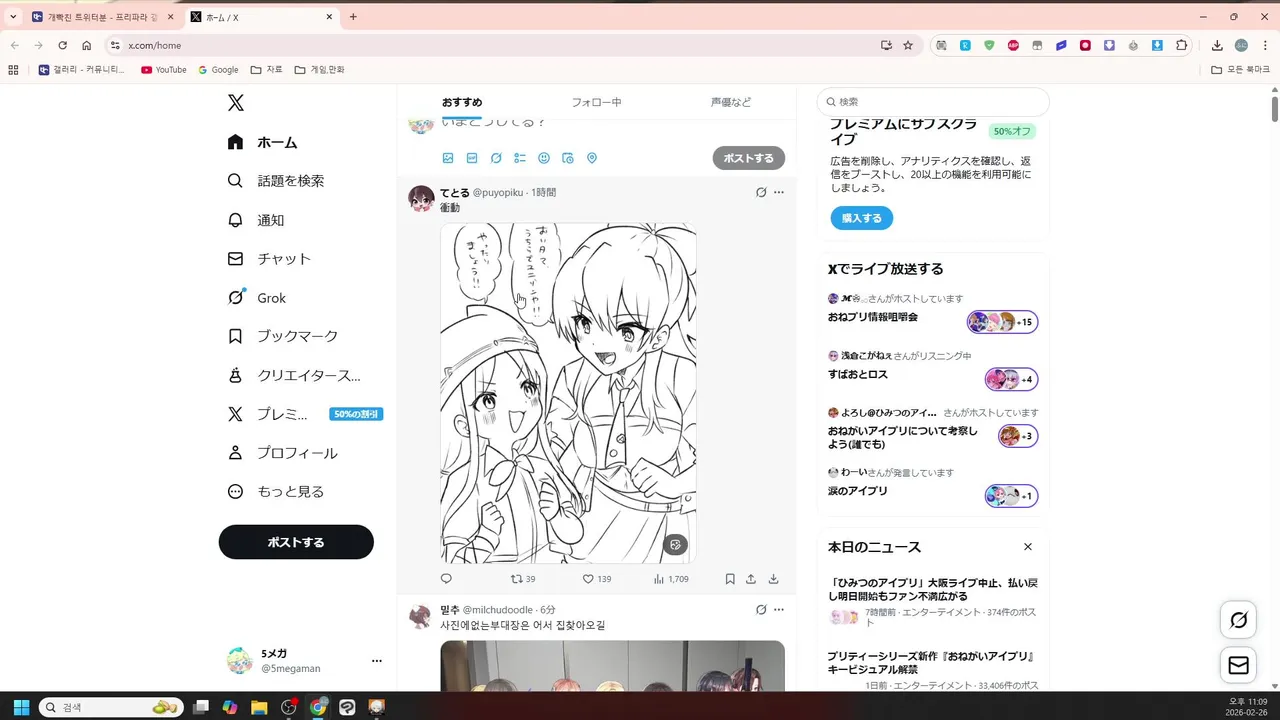The height and width of the screenshot is (720, 1280).
Task: Add a GIF in composer
Action: click(x=472, y=158)
